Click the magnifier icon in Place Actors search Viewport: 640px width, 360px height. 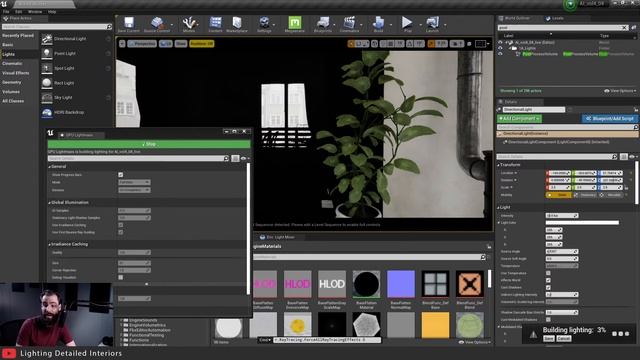click(x=109, y=27)
